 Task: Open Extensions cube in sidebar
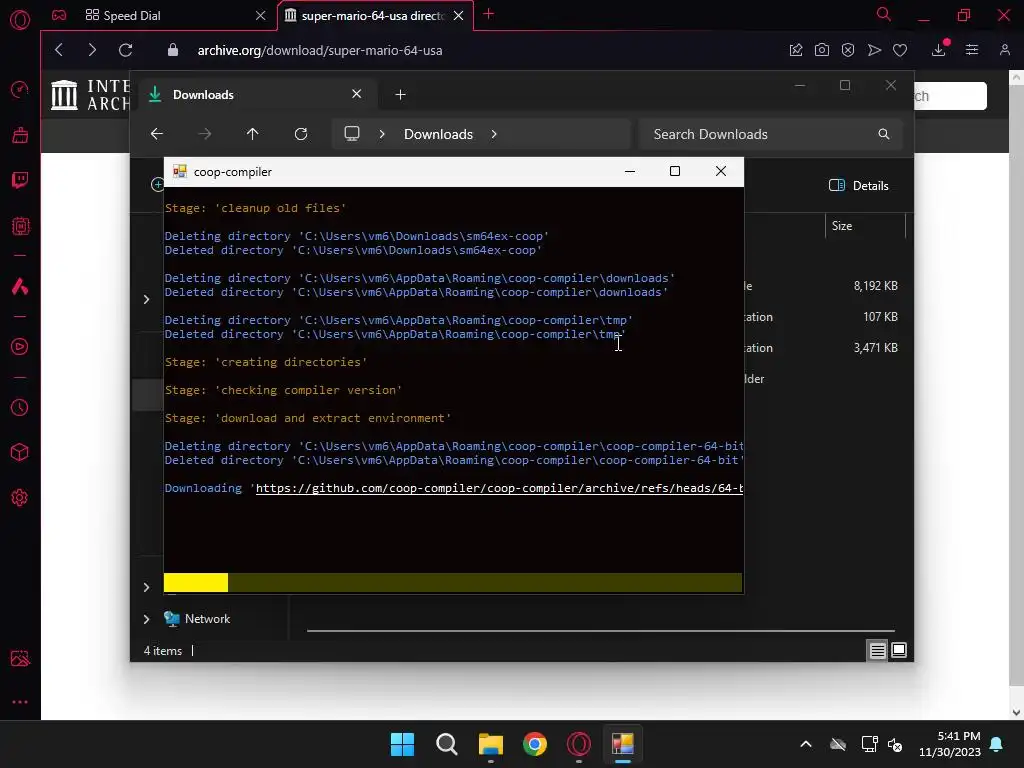coord(20,453)
